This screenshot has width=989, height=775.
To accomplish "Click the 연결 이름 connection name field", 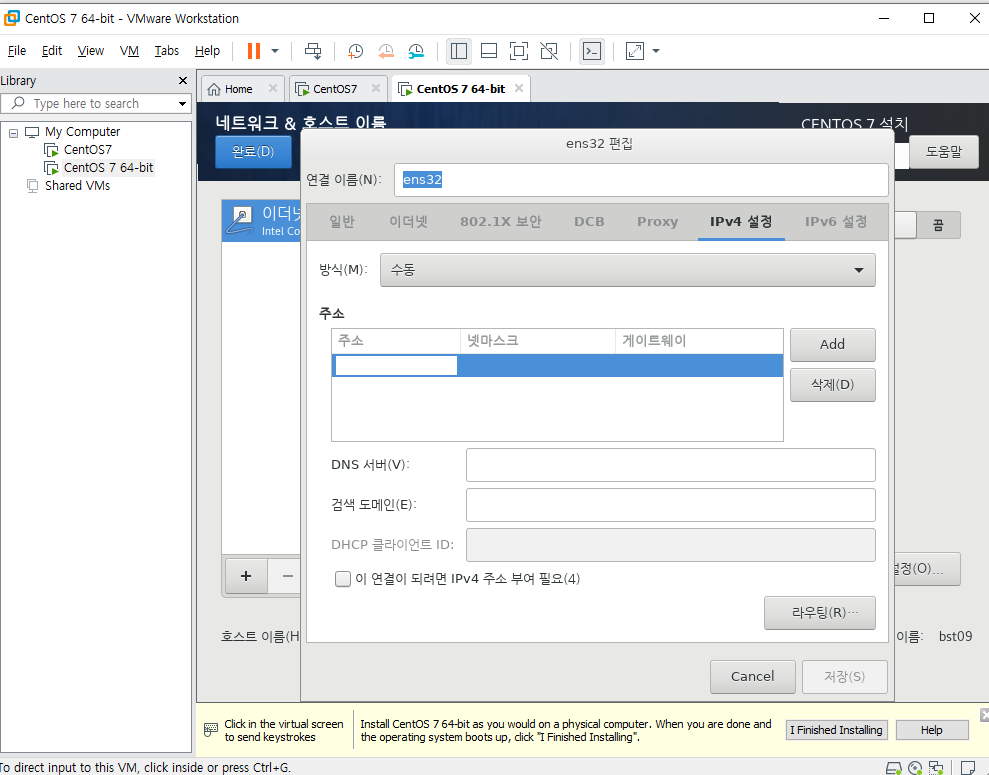I will (x=641, y=180).
